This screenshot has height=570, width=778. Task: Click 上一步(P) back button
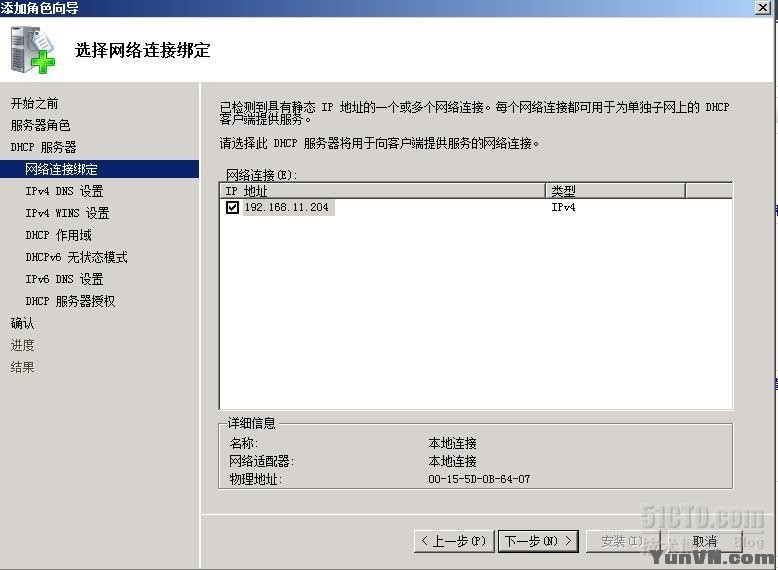coord(454,541)
